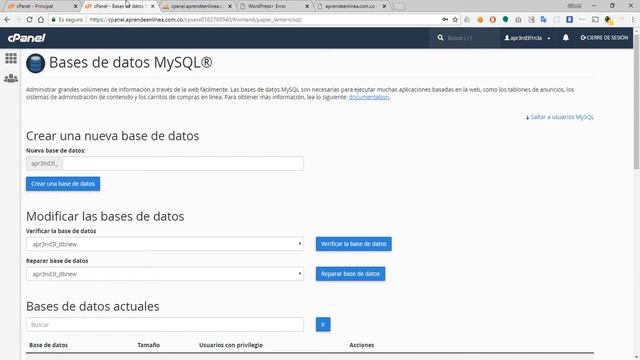Switch to cPanel - Principal tab
This screenshot has width=640, height=360.
[x=40, y=6]
